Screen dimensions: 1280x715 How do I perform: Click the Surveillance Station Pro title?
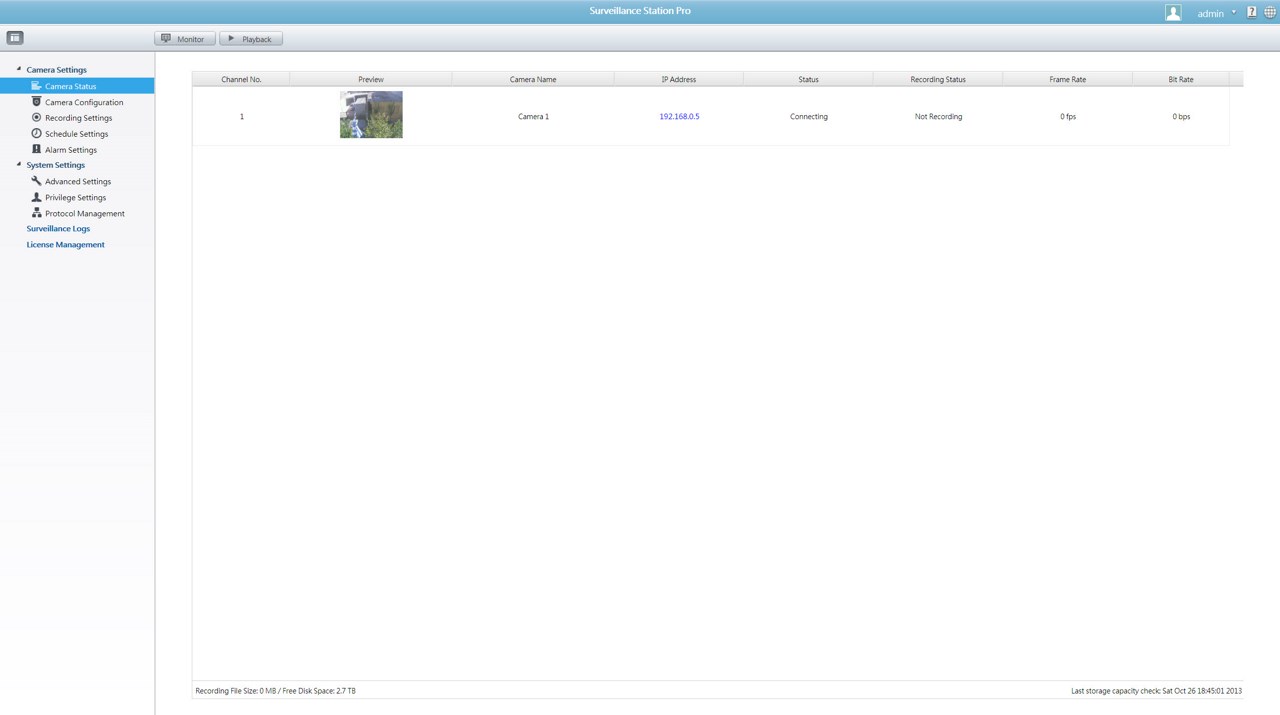coord(640,11)
